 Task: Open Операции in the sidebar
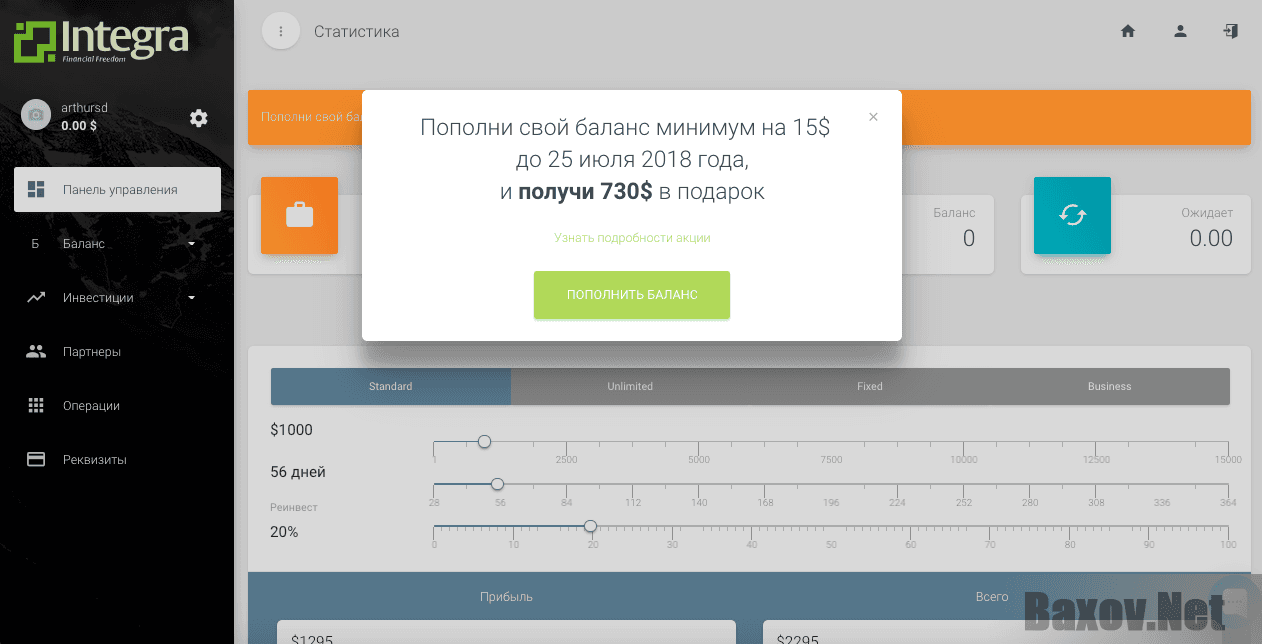tap(90, 406)
